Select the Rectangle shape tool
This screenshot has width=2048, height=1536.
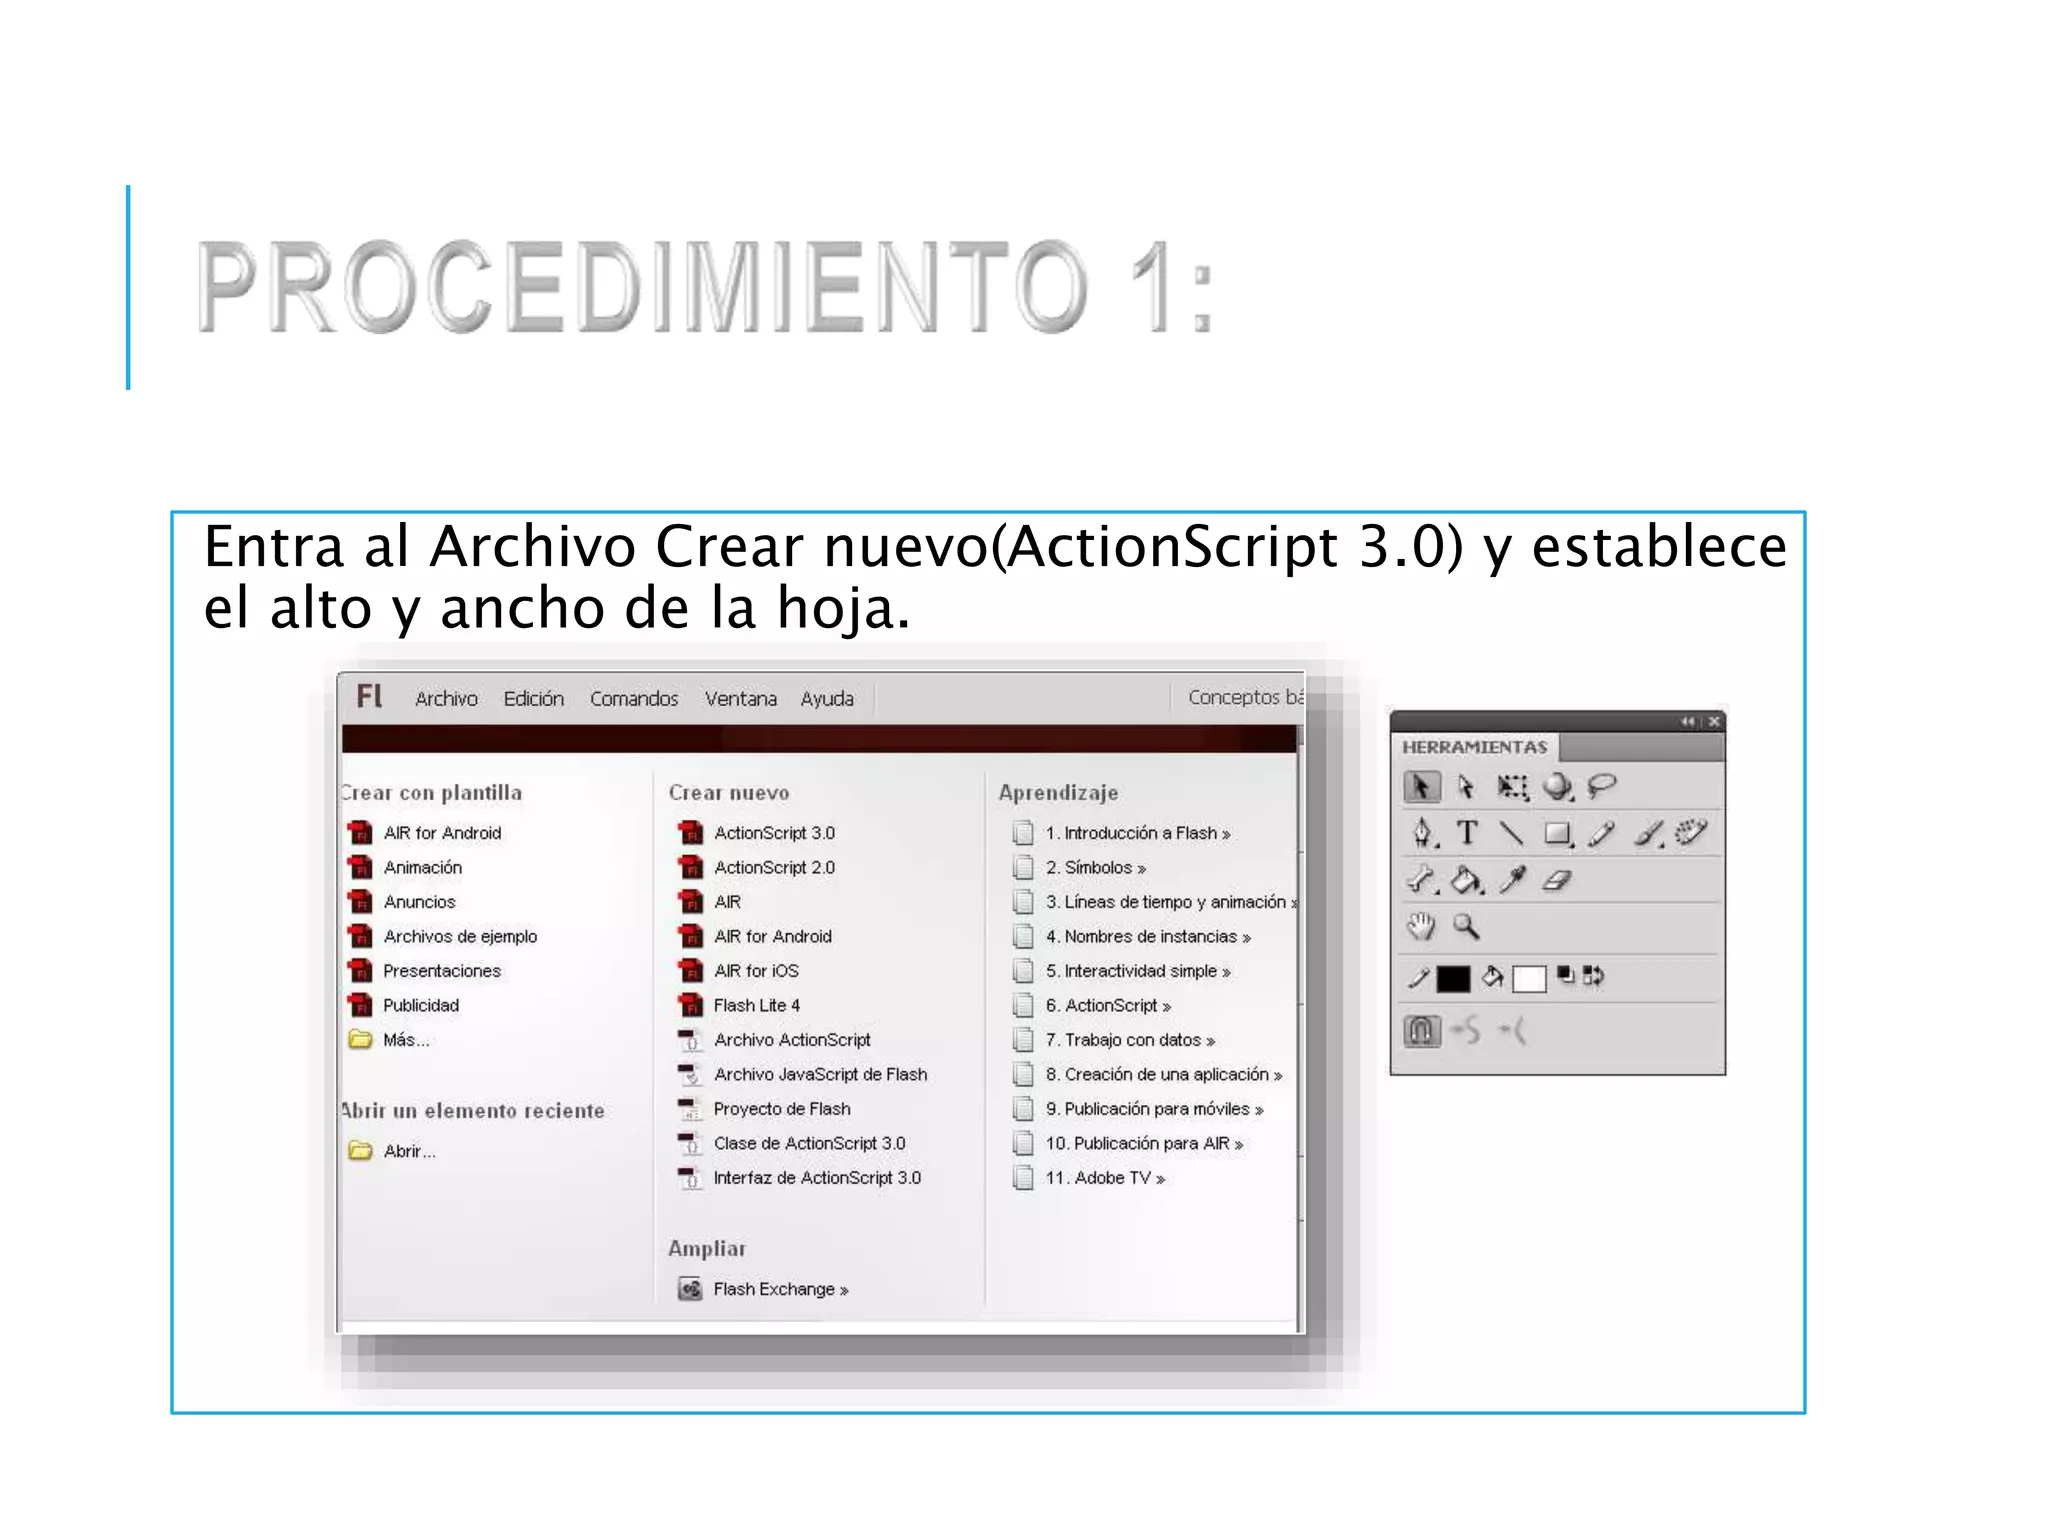click(1558, 834)
